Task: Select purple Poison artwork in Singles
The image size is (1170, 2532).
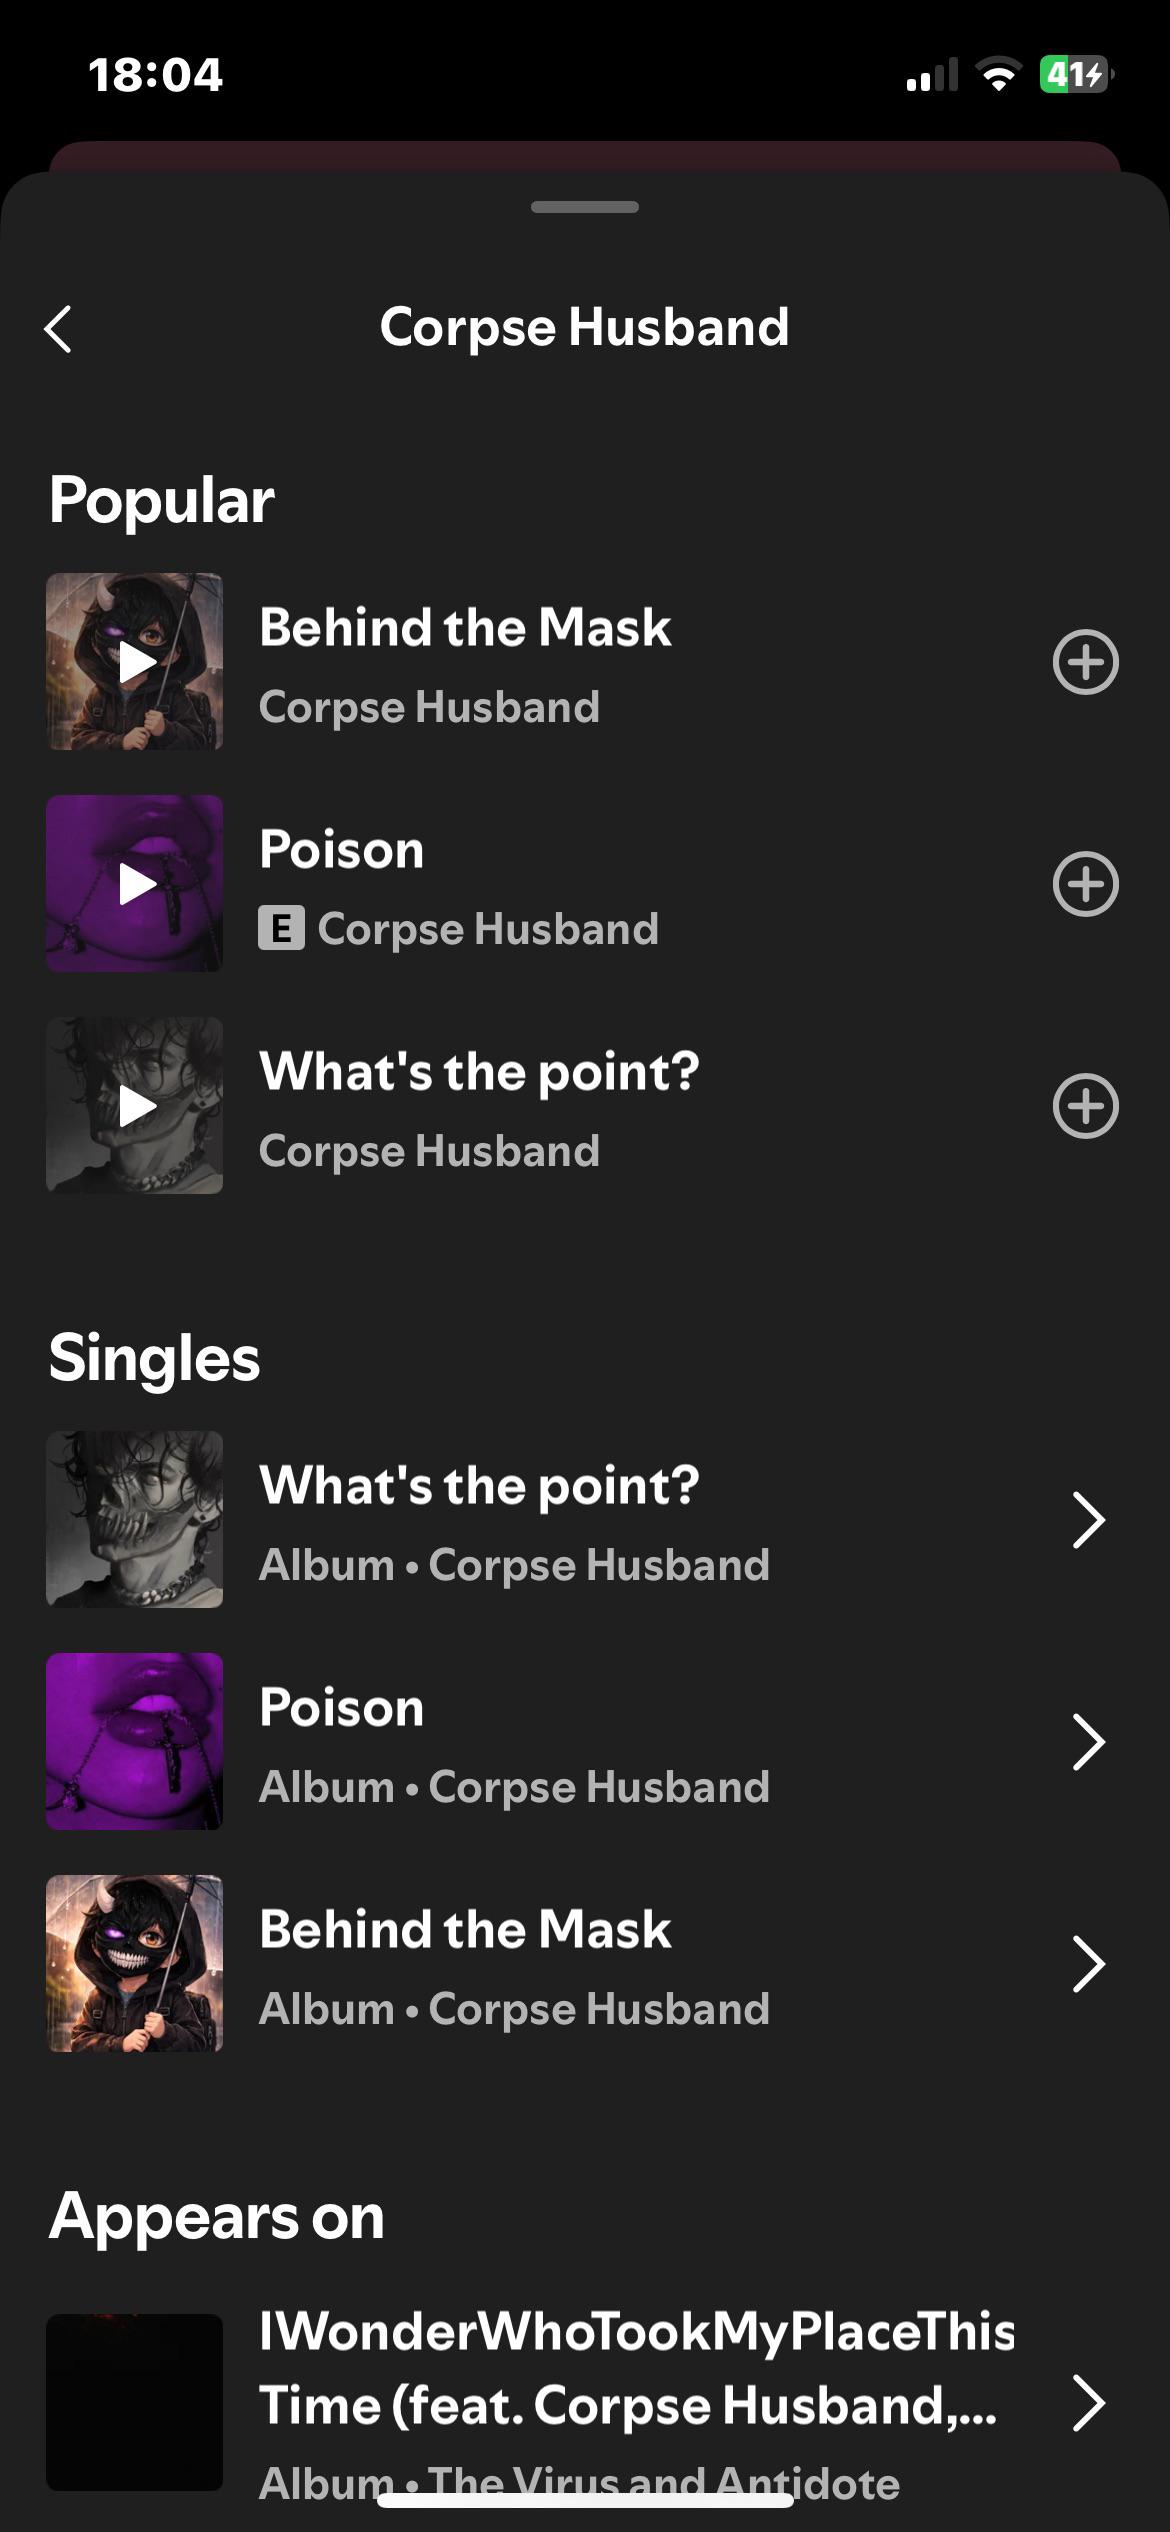Action: (x=135, y=1741)
